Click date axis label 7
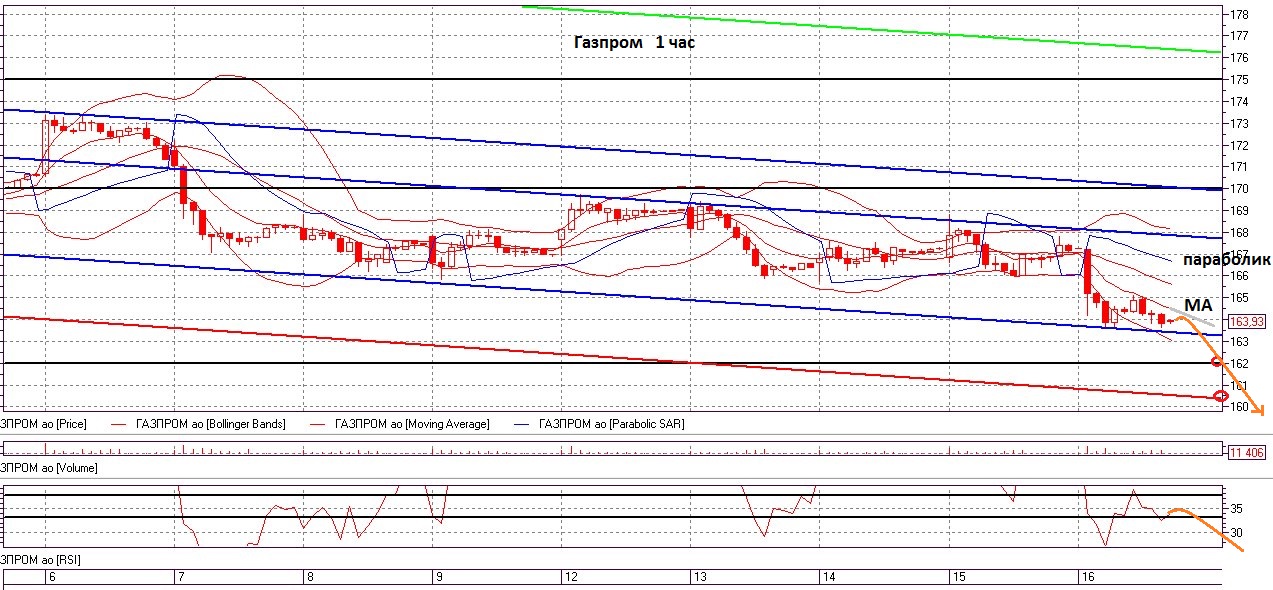Viewport: 1273px width, 590px height. [x=181, y=578]
